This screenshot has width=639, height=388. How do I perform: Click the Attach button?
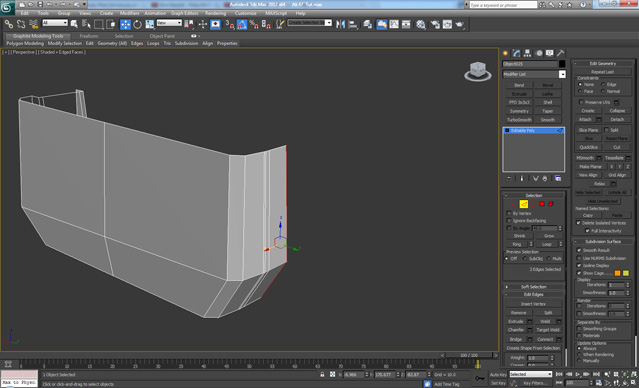pos(585,119)
